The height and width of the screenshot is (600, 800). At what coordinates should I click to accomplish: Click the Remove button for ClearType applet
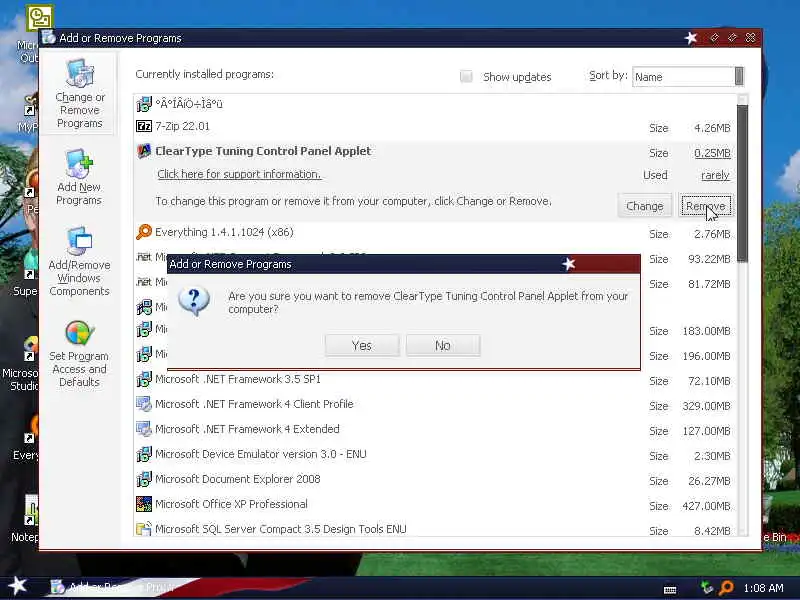pos(706,206)
